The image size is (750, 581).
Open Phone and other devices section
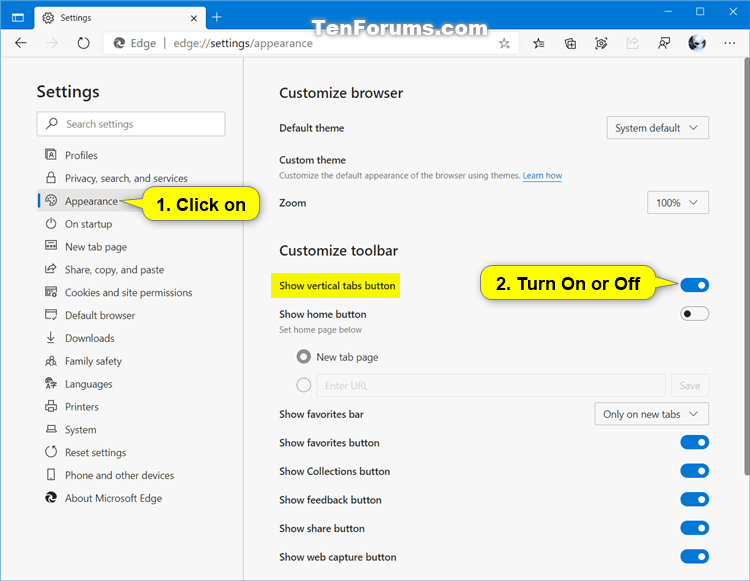120,475
